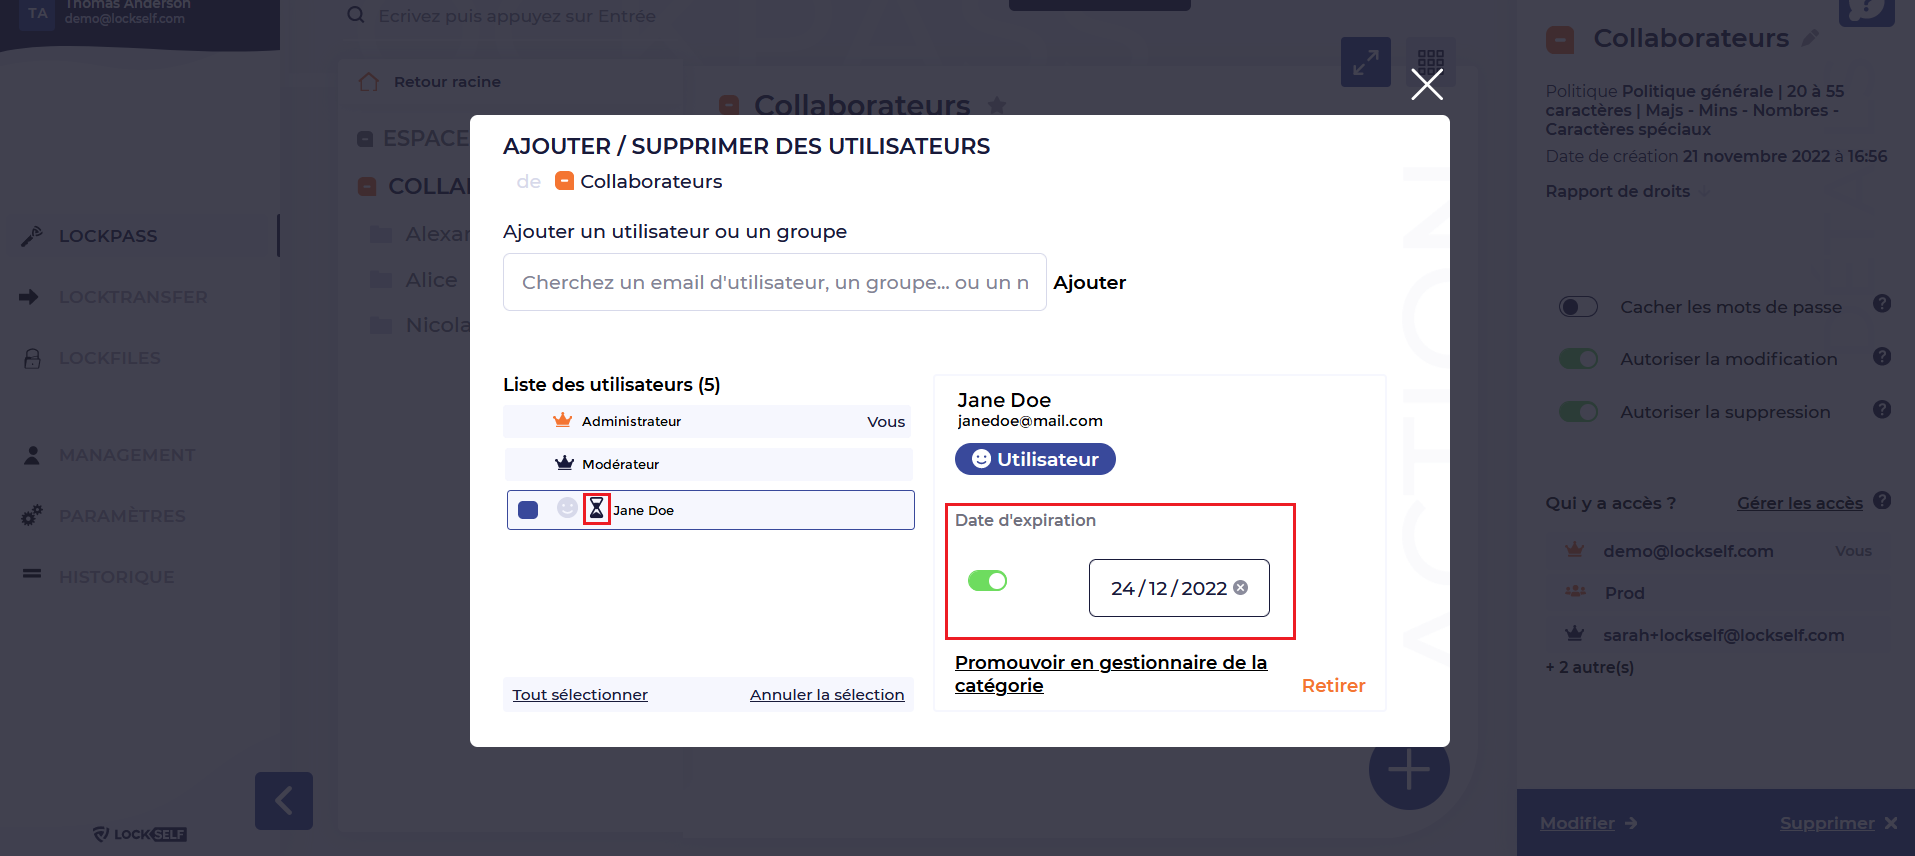
Task: Clear the expiration date with the x icon
Action: pos(1241,588)
